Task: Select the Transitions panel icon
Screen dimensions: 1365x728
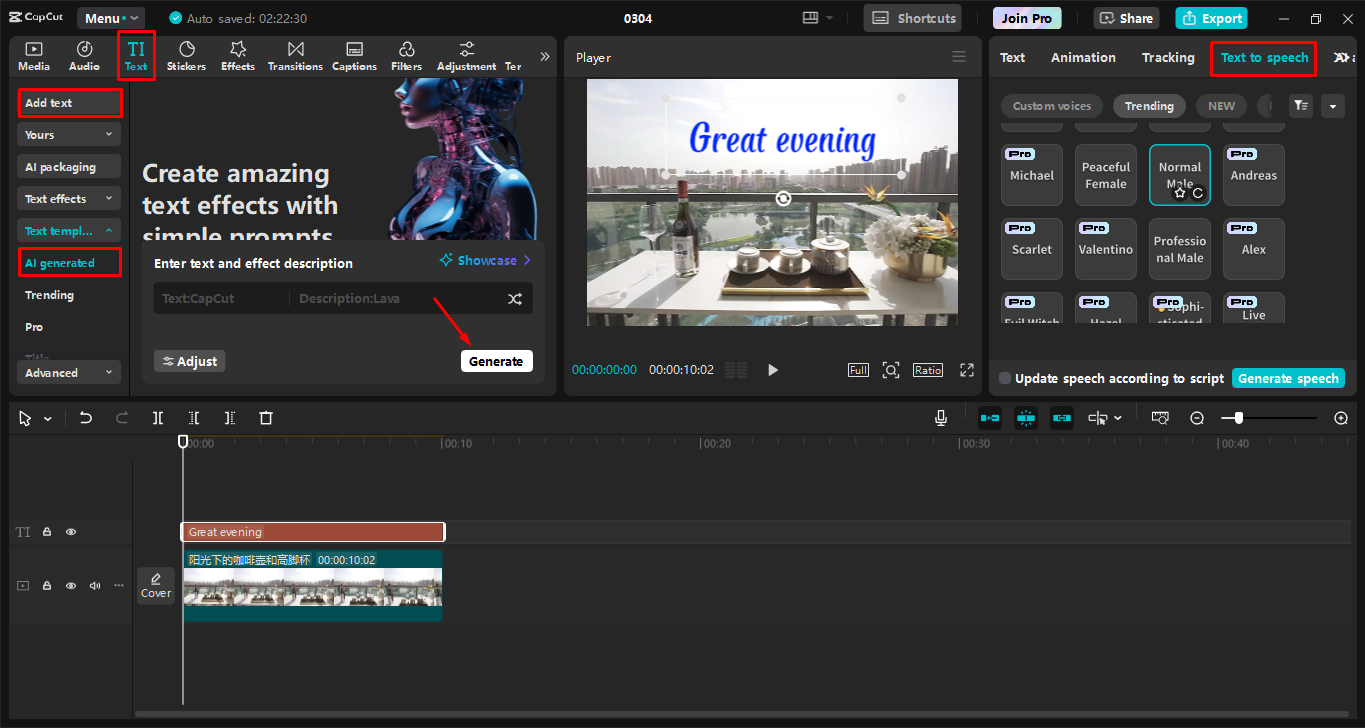Action: coord(294,55)
